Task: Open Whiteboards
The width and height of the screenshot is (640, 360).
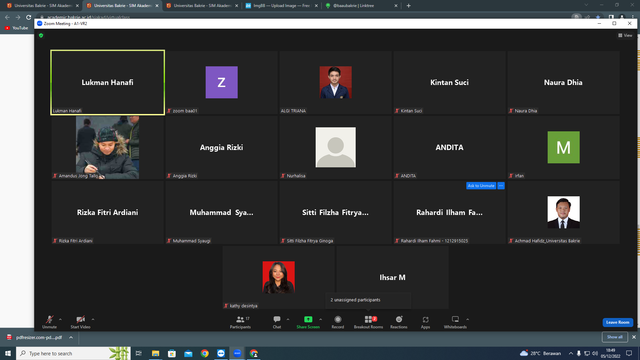Action: click(x=455, y=322)
